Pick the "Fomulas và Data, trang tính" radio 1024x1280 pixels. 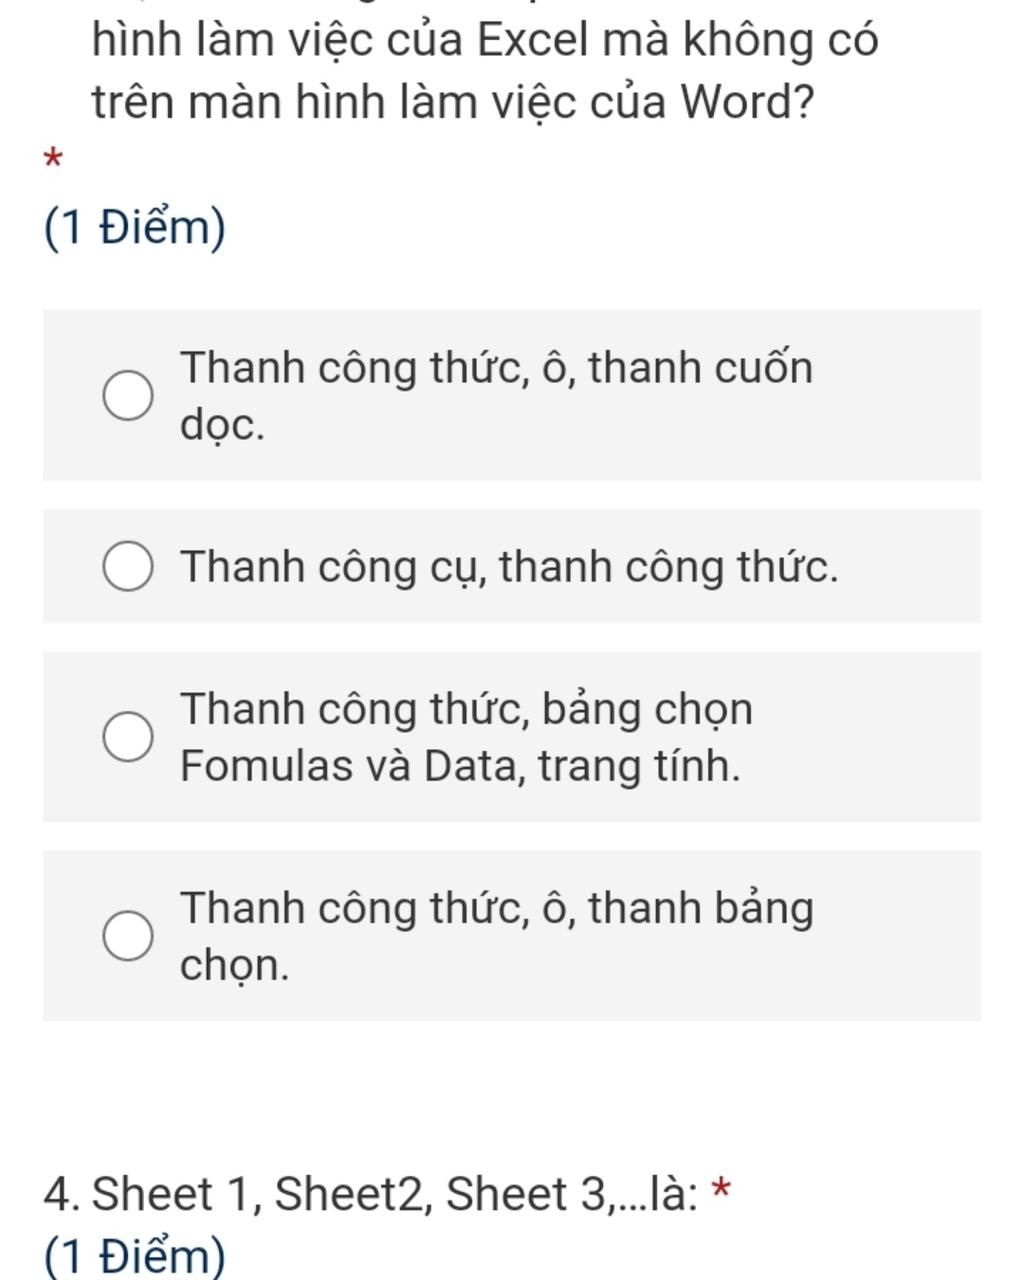pos(129,737)
